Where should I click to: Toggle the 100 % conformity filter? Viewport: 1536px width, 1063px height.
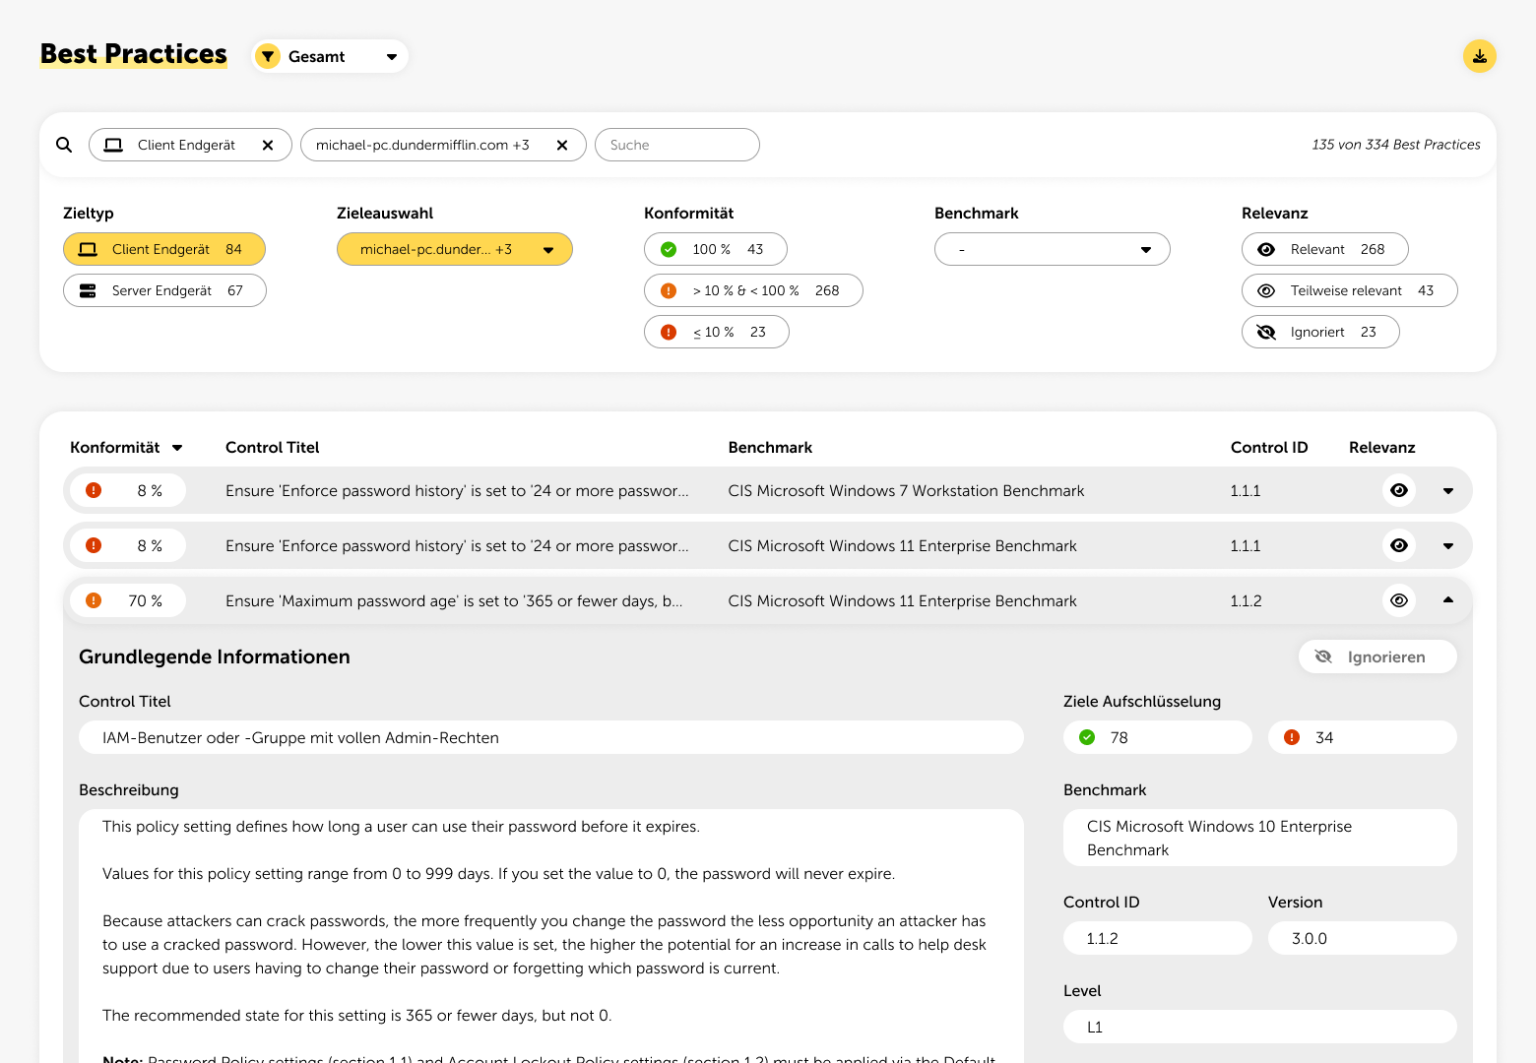[x=715, y=249]
